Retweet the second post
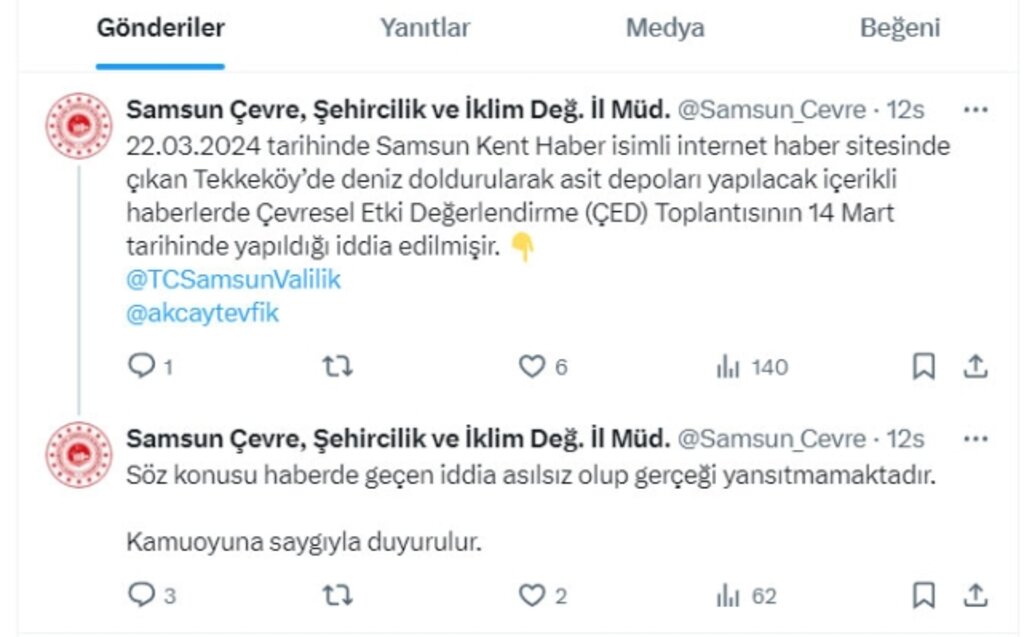The height and width of the screenshot is (637, 1024). 338,595
